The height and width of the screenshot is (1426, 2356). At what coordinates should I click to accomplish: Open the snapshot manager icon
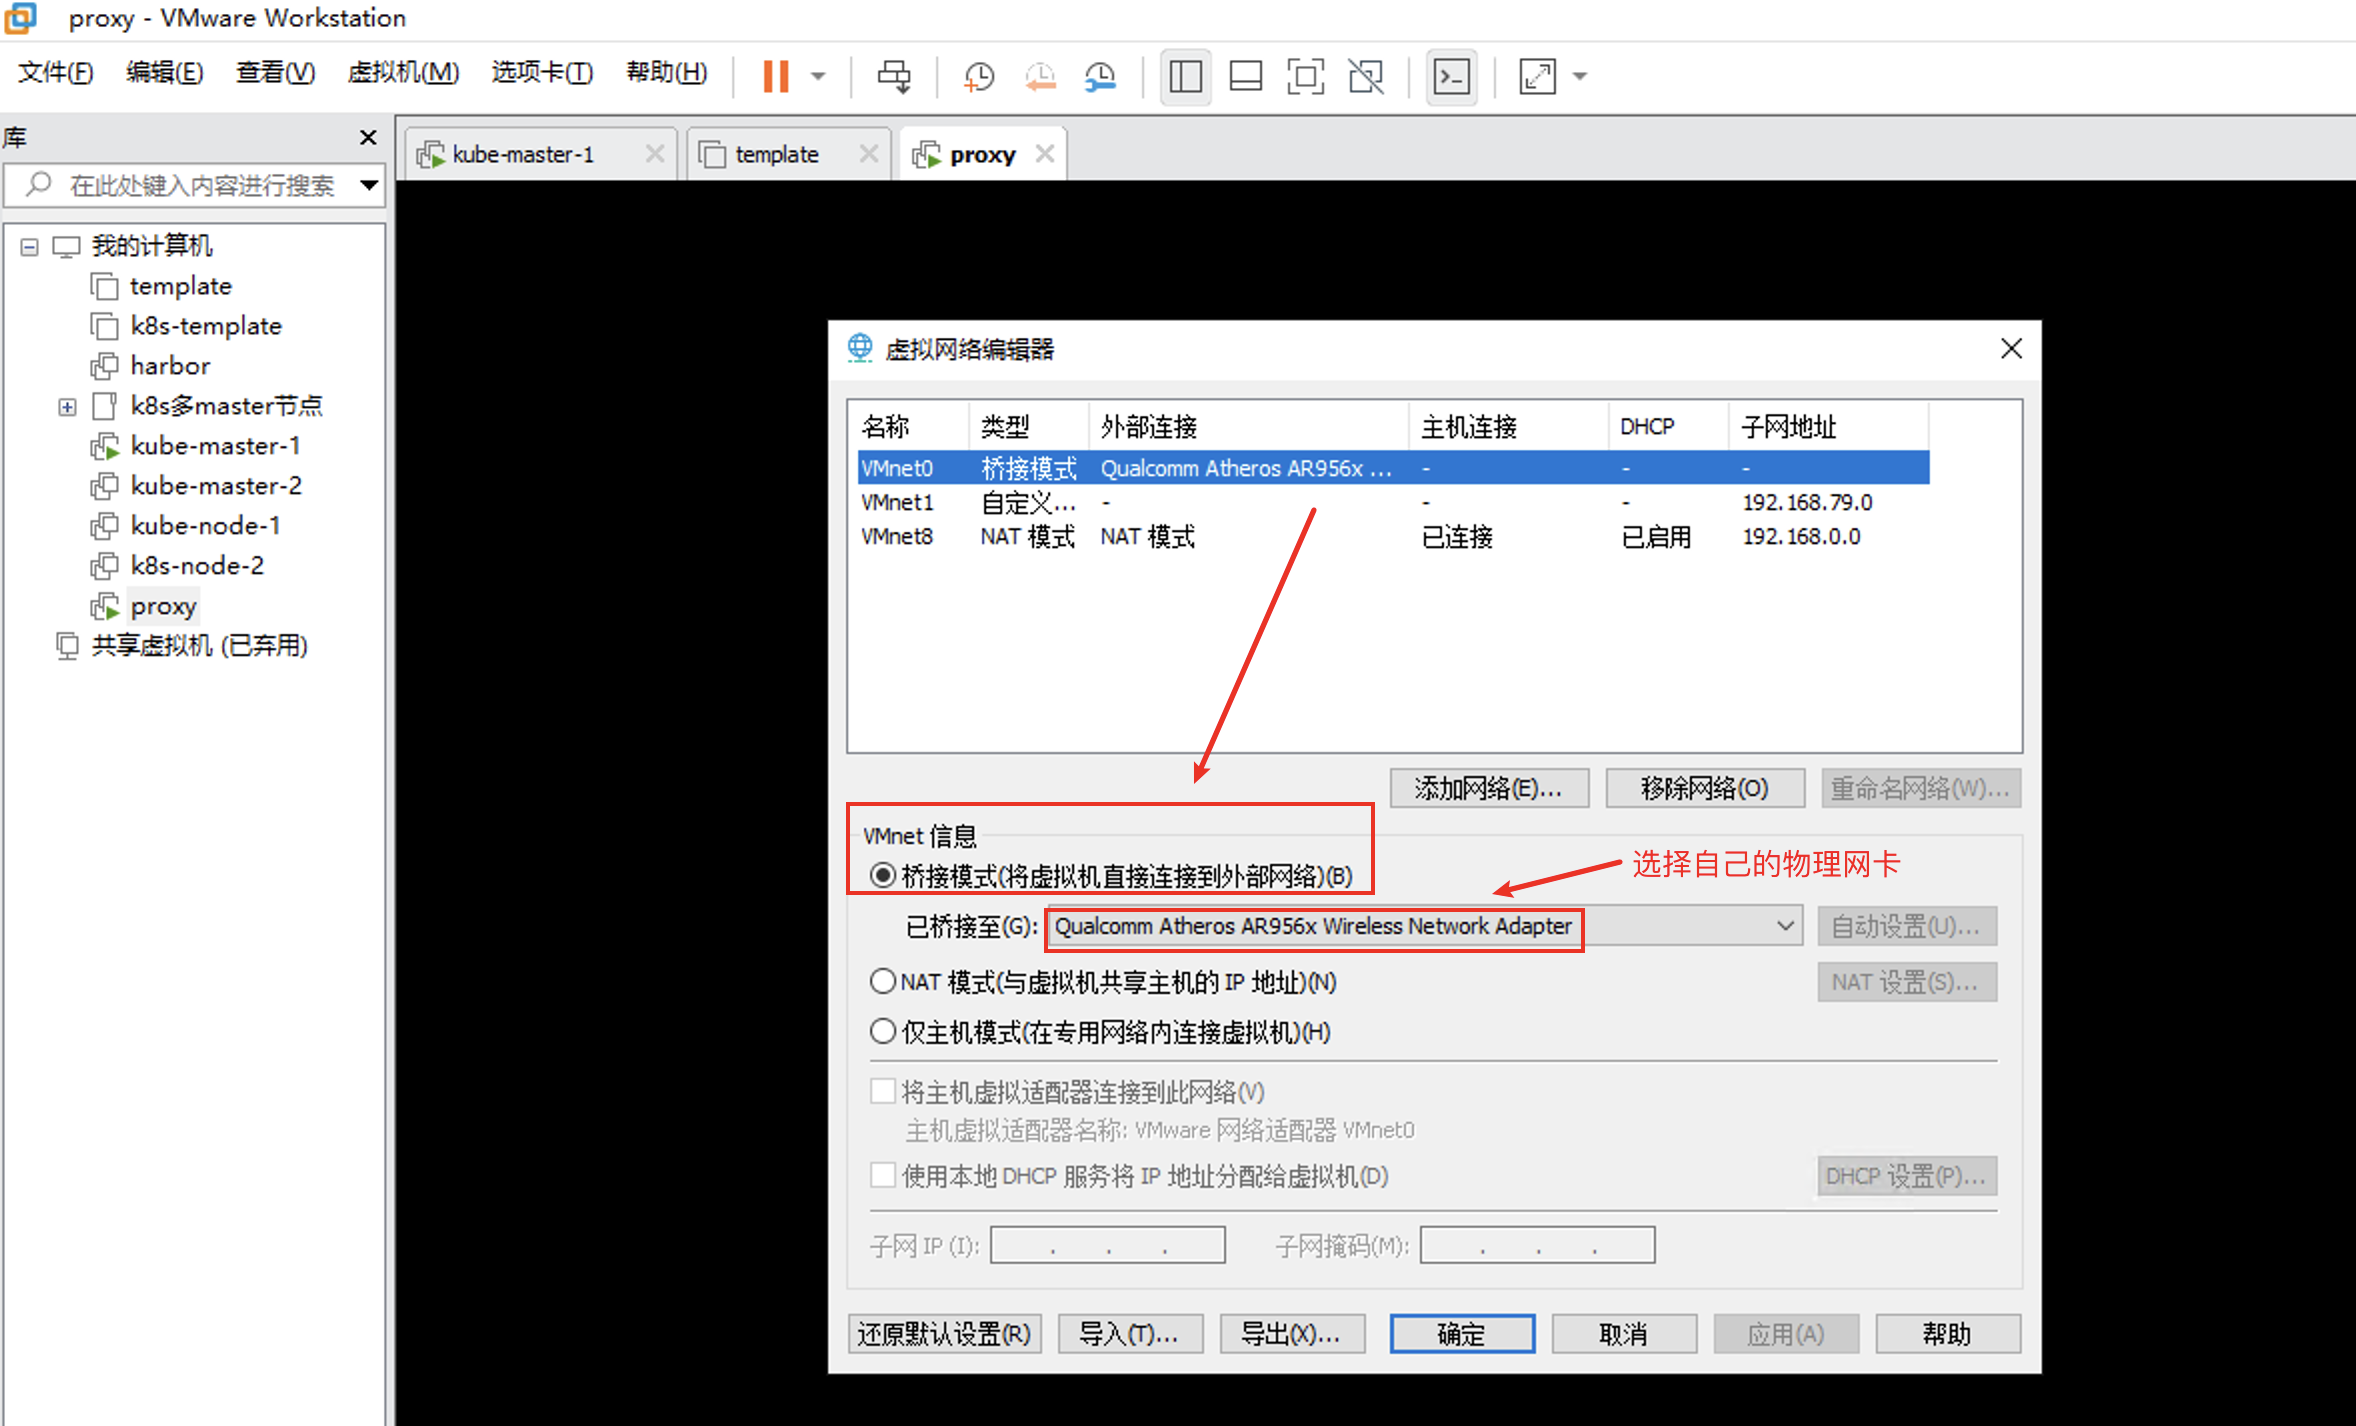1100,76
